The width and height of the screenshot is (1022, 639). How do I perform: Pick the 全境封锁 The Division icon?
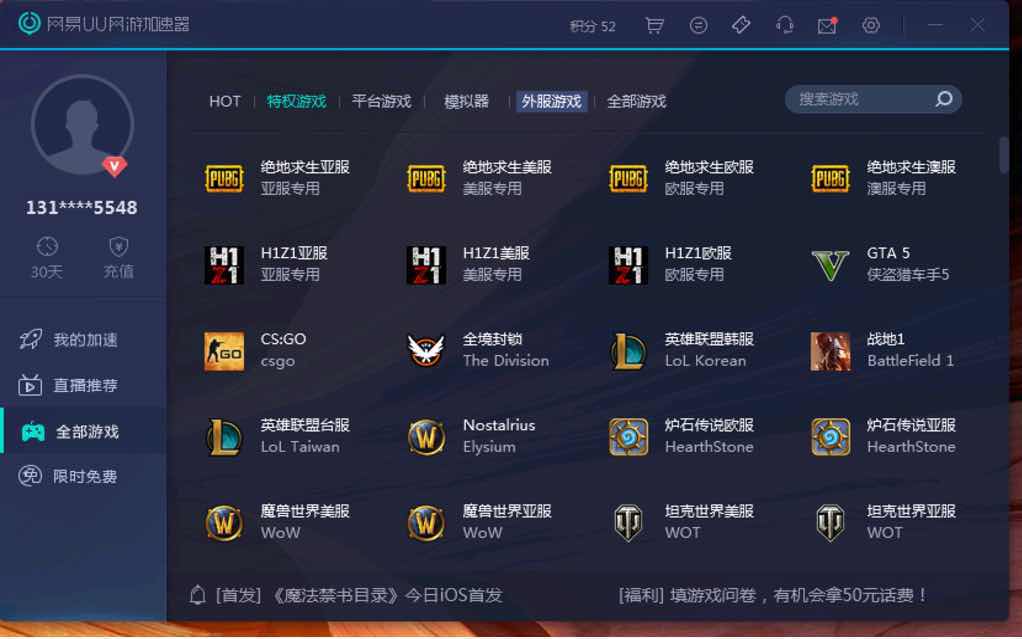[426, 351]
